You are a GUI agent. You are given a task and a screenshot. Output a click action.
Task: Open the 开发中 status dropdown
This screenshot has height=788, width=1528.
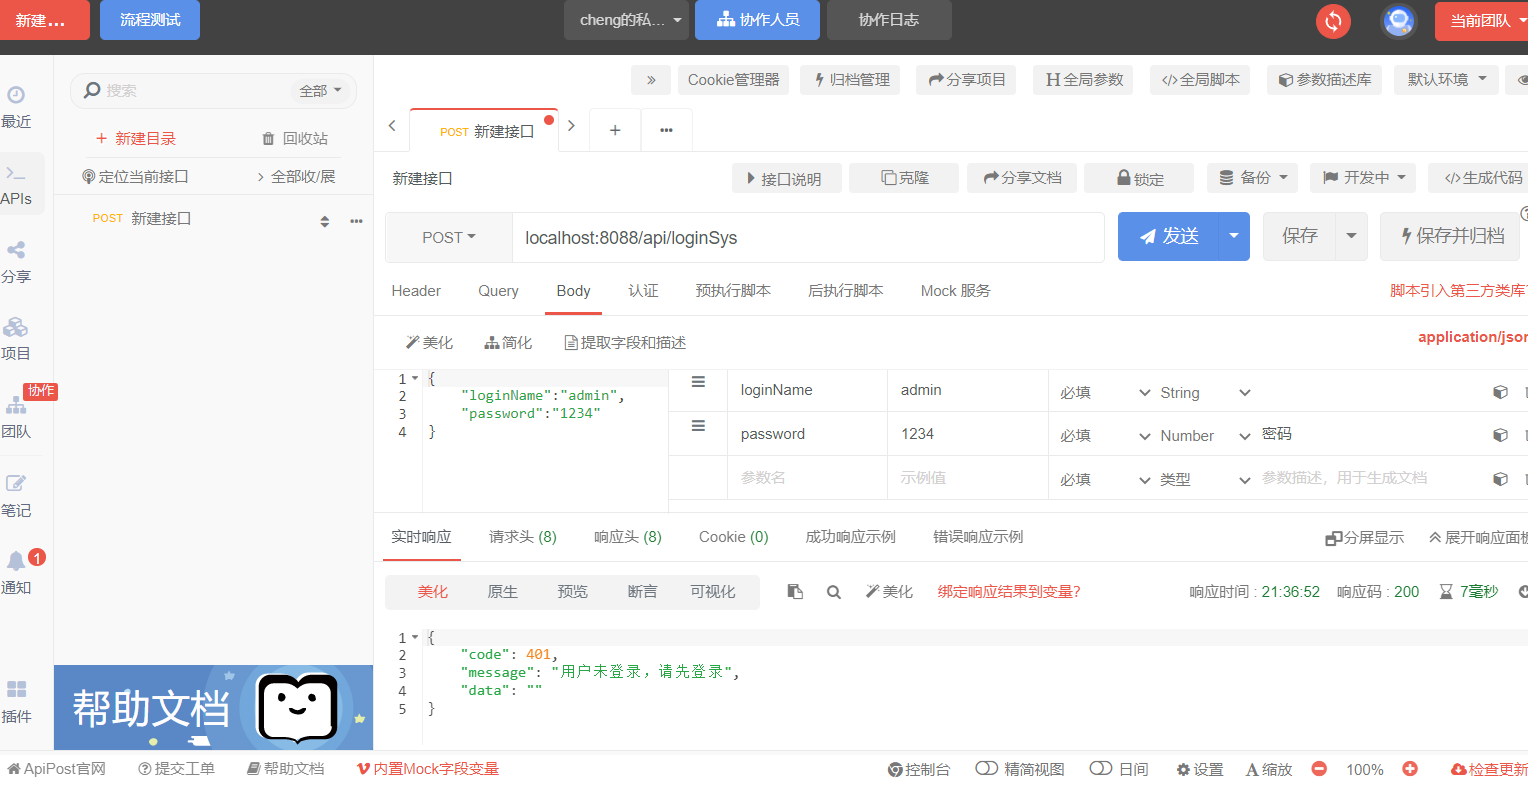1364,178
